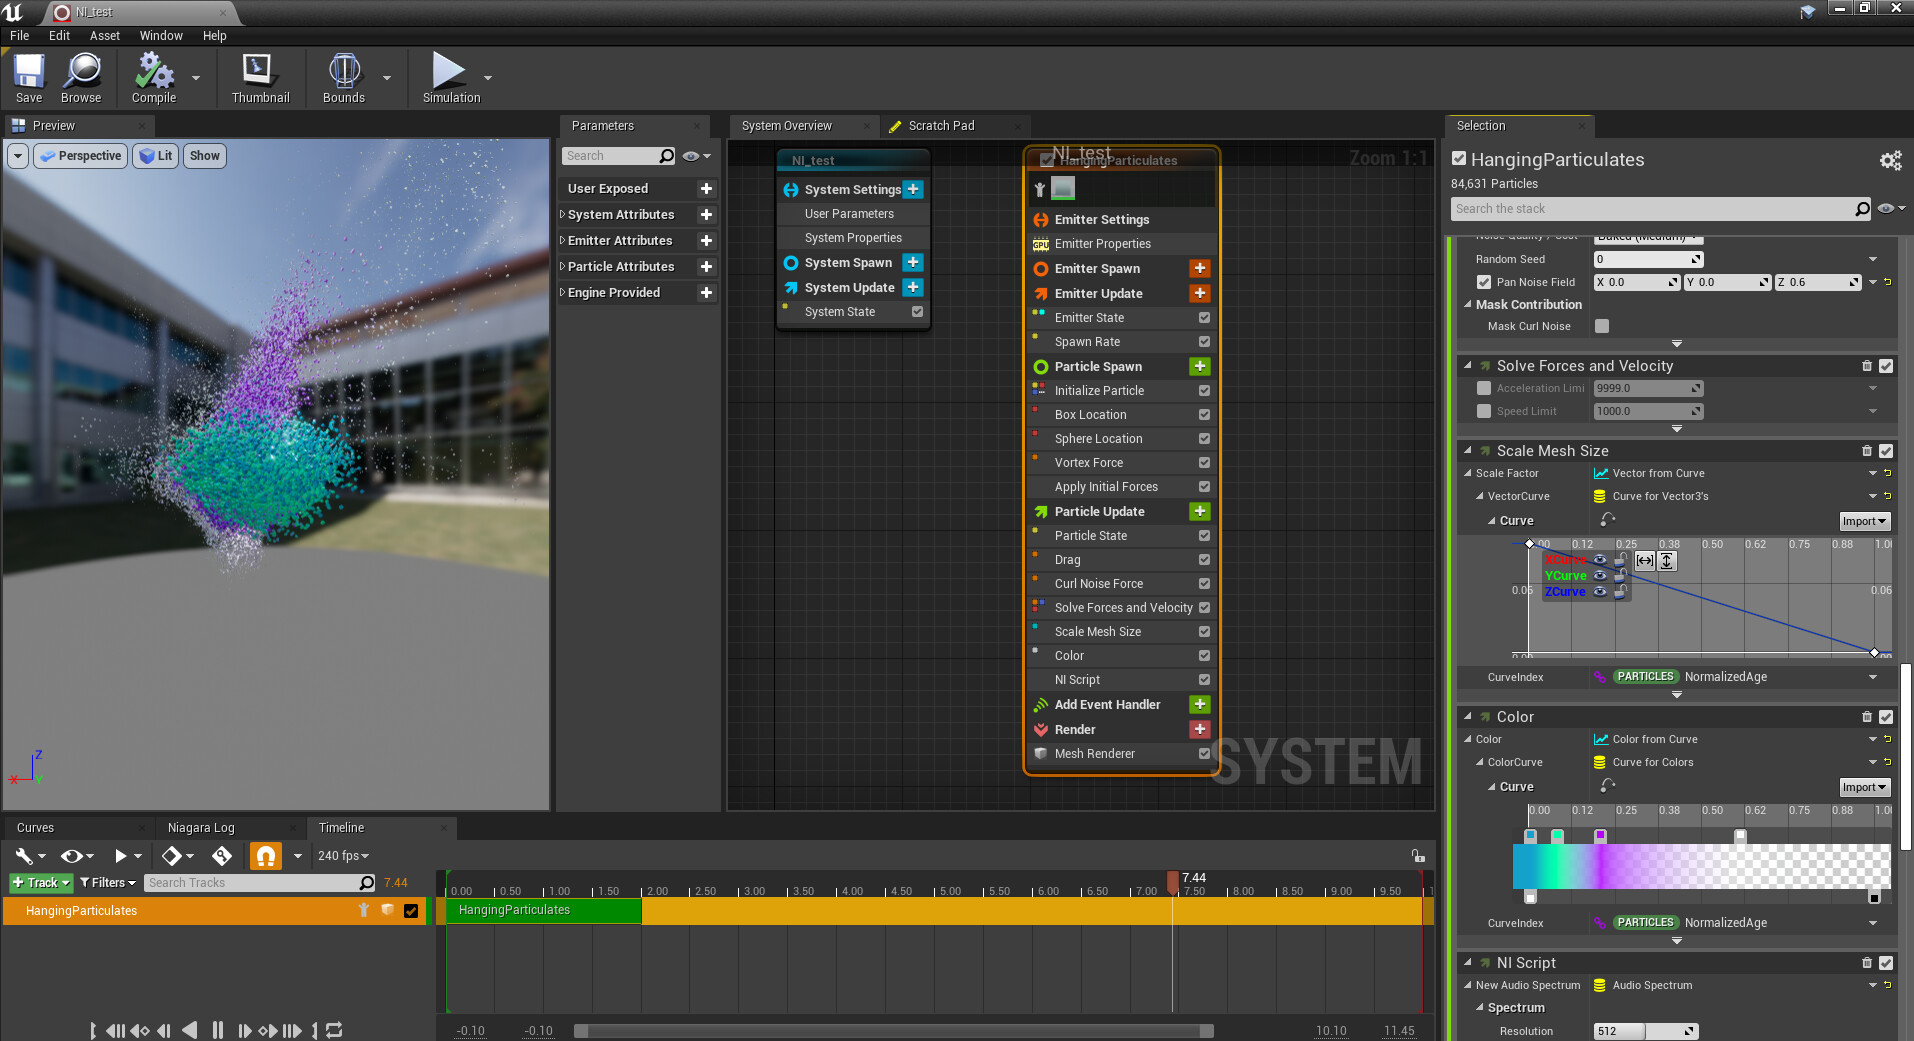
Task: Open the 240 fps frame rate dropdown
Action: tap(343, 856)
